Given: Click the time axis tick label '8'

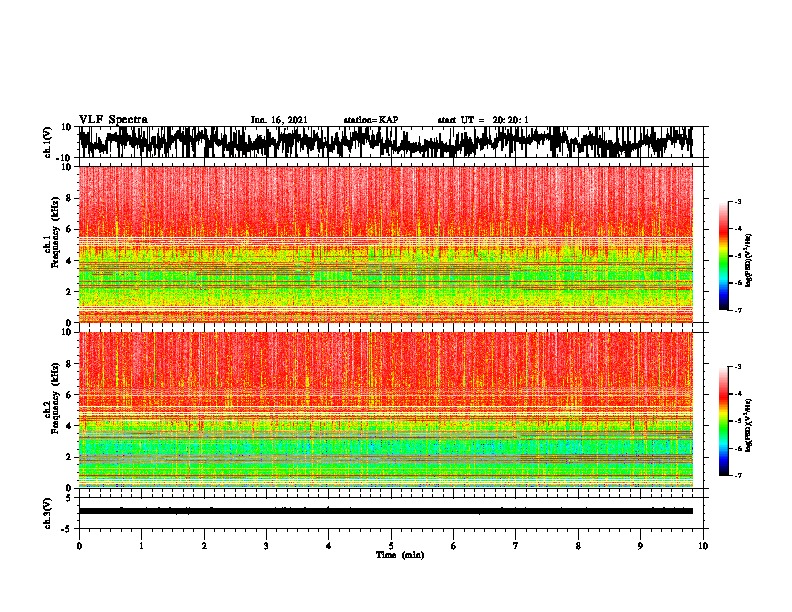Looking at the screenshot, I should click(x=578, y=546).
